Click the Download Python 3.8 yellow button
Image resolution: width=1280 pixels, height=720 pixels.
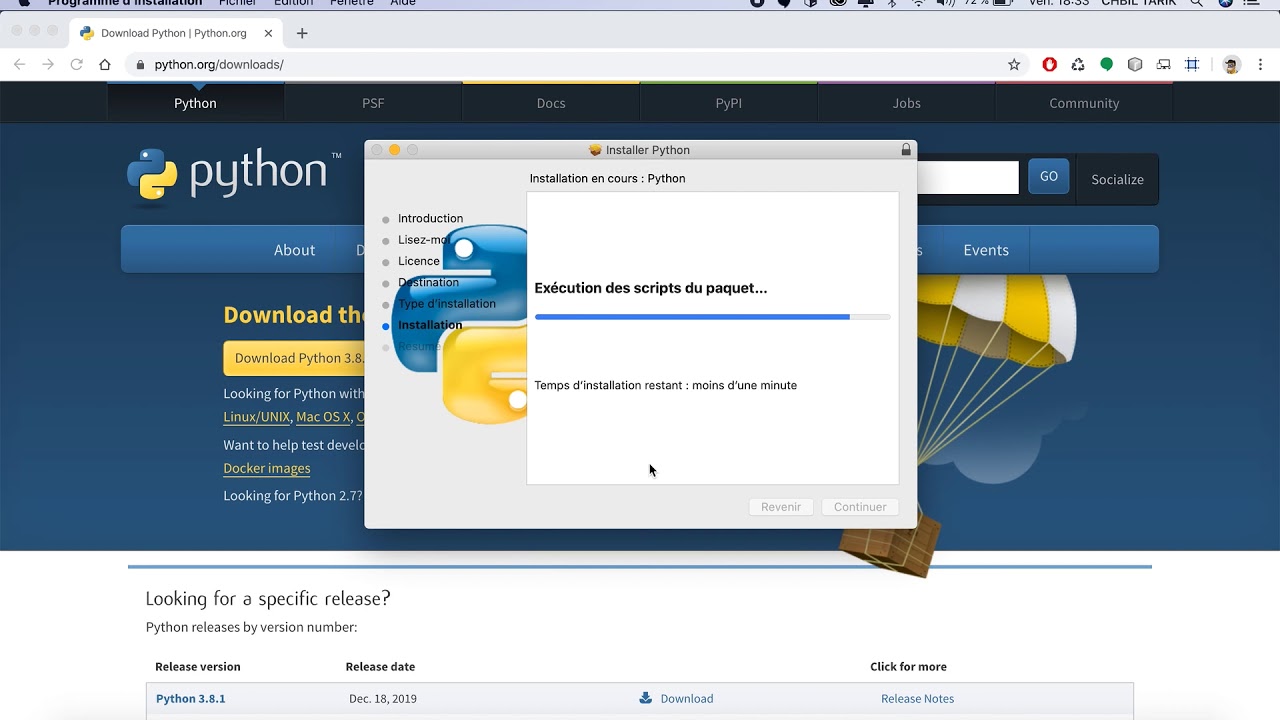coord(294,358)
